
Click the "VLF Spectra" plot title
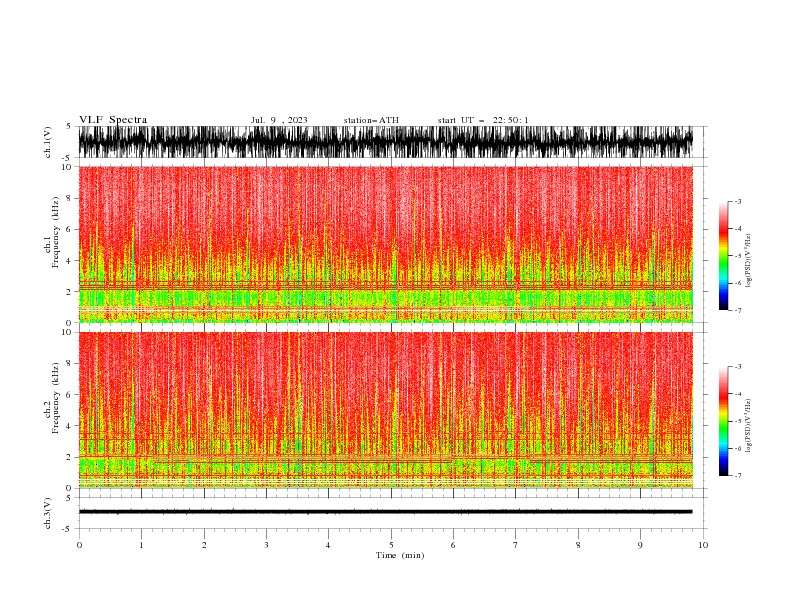click(113, 120)
